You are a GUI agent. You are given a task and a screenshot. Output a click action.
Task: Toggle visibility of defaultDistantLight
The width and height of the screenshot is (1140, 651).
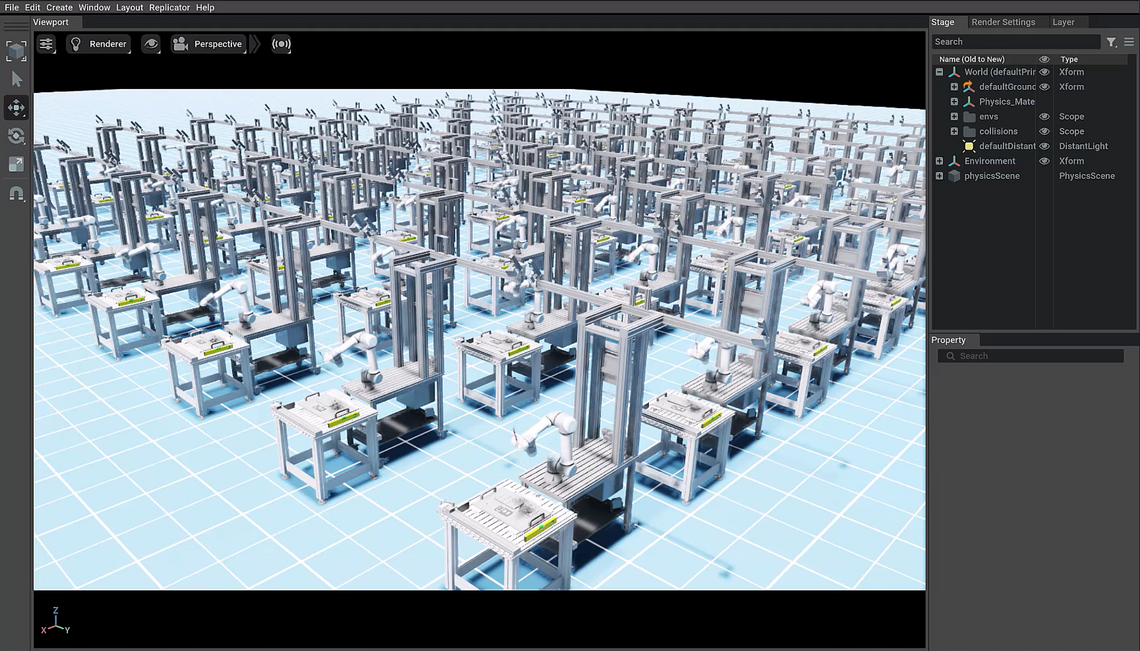point(1044,146)
